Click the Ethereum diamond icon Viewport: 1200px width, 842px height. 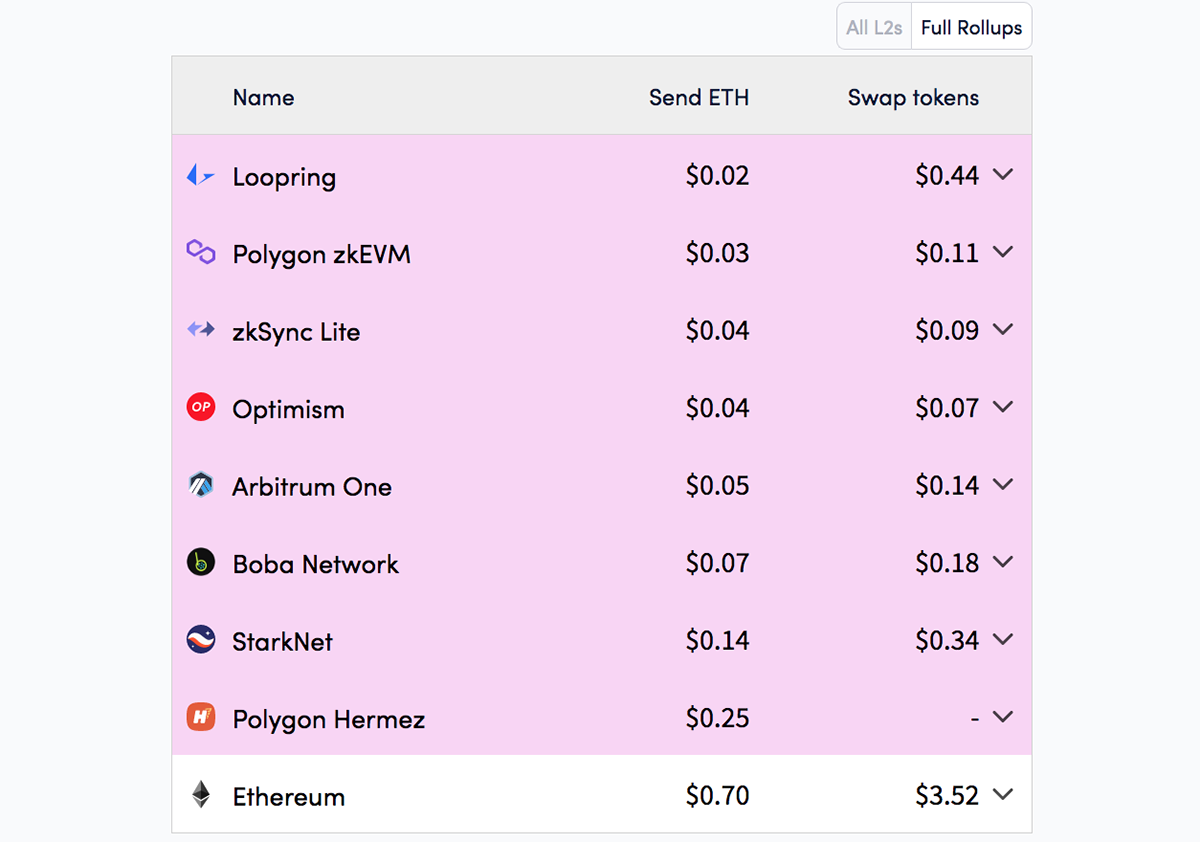coord(201,795)
